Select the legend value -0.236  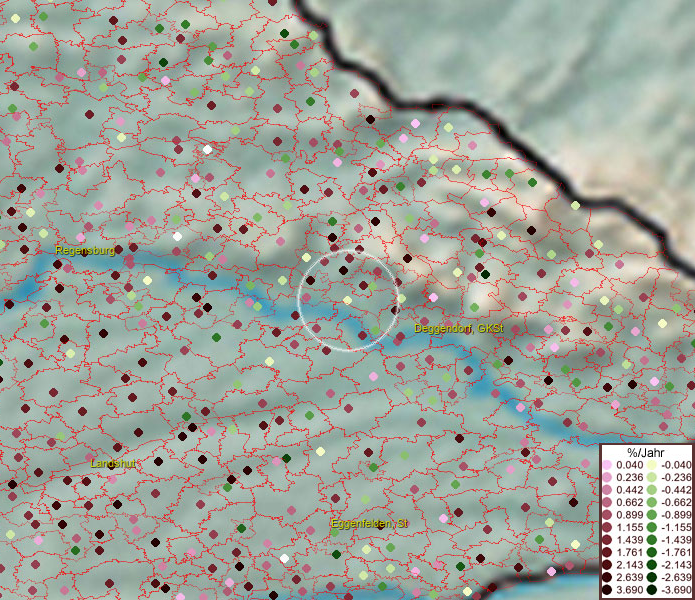click(x=676, y=477)
